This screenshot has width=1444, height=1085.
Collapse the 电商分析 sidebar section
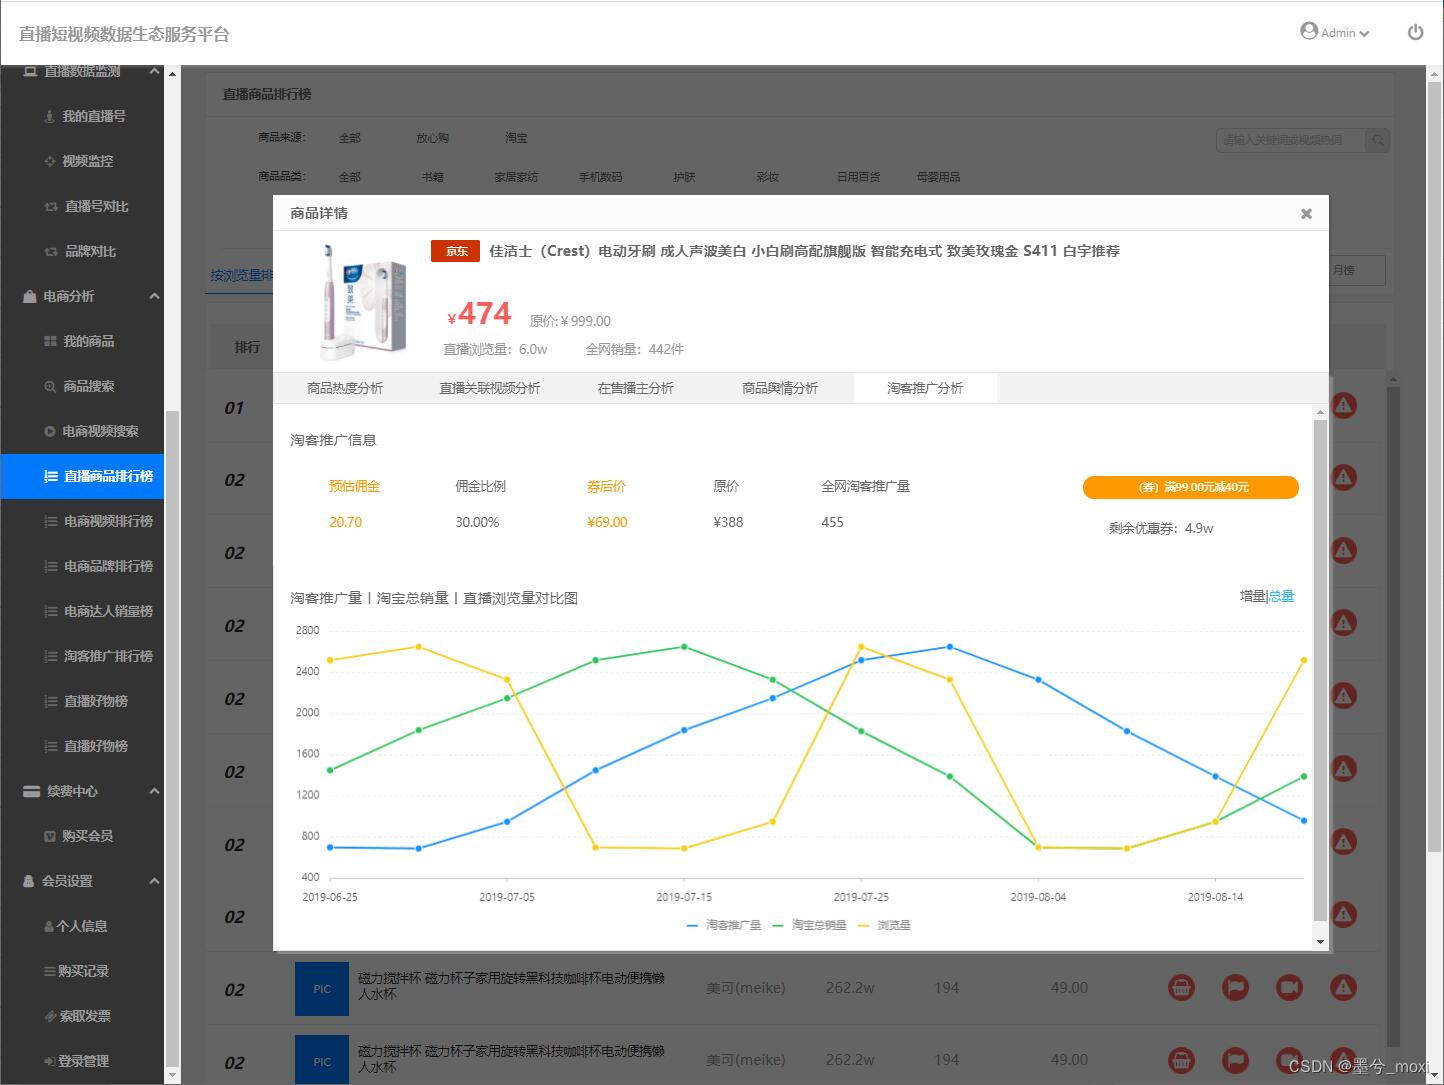coord(154,296)
